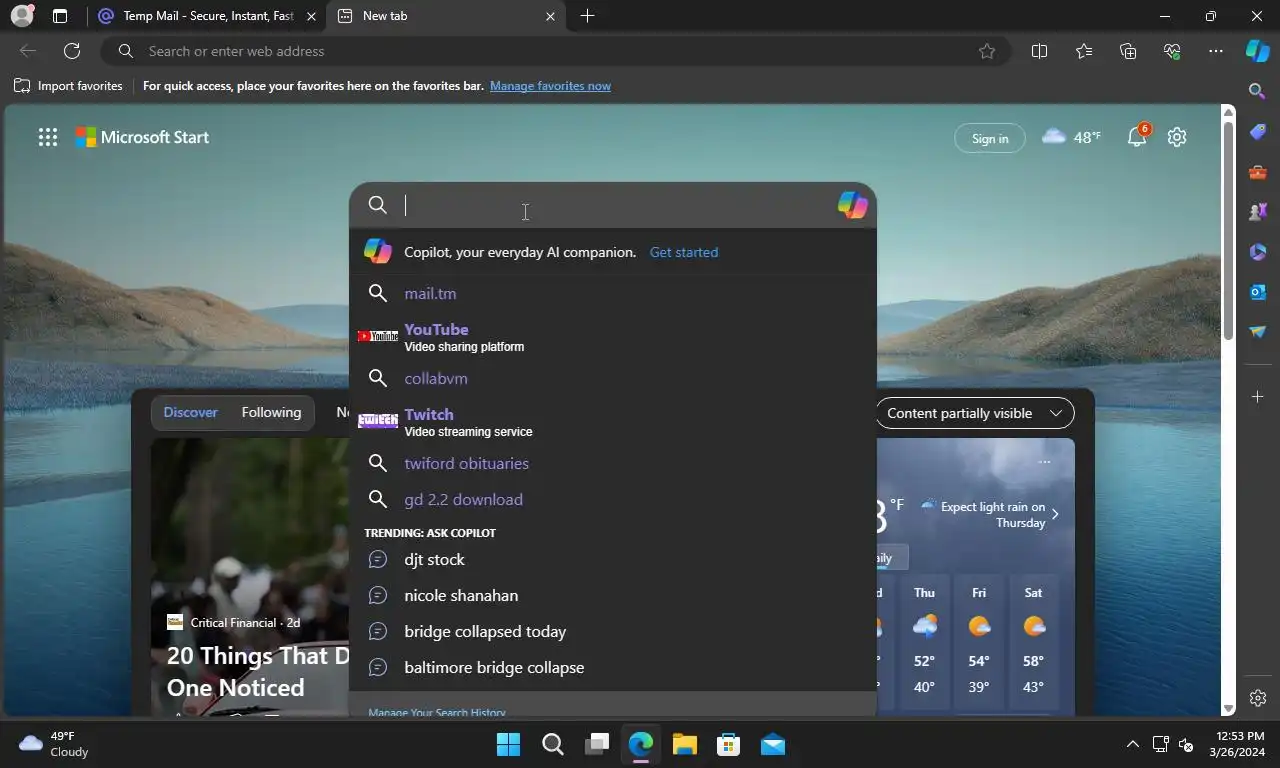Choose YouTube suggestion

tap(612, 337)
